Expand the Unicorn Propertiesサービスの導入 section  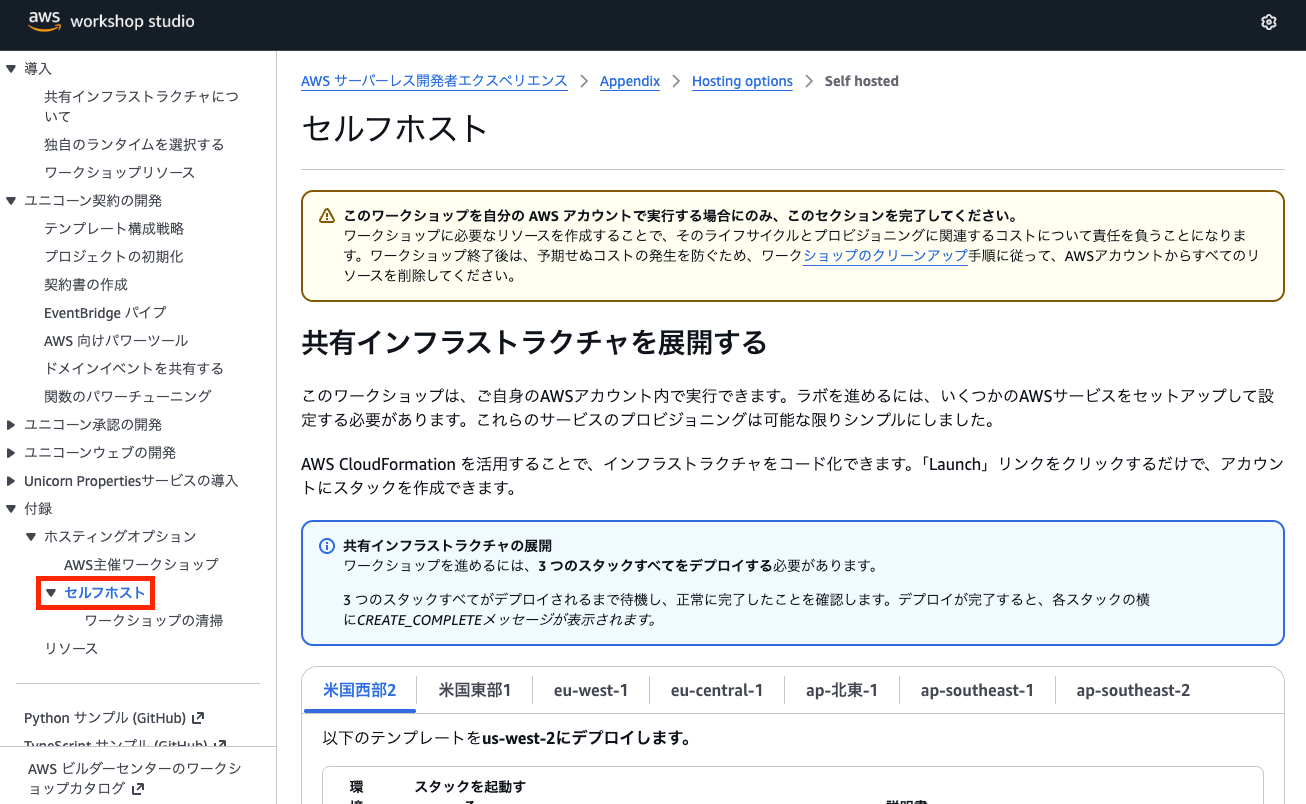[x=11, y=479]
